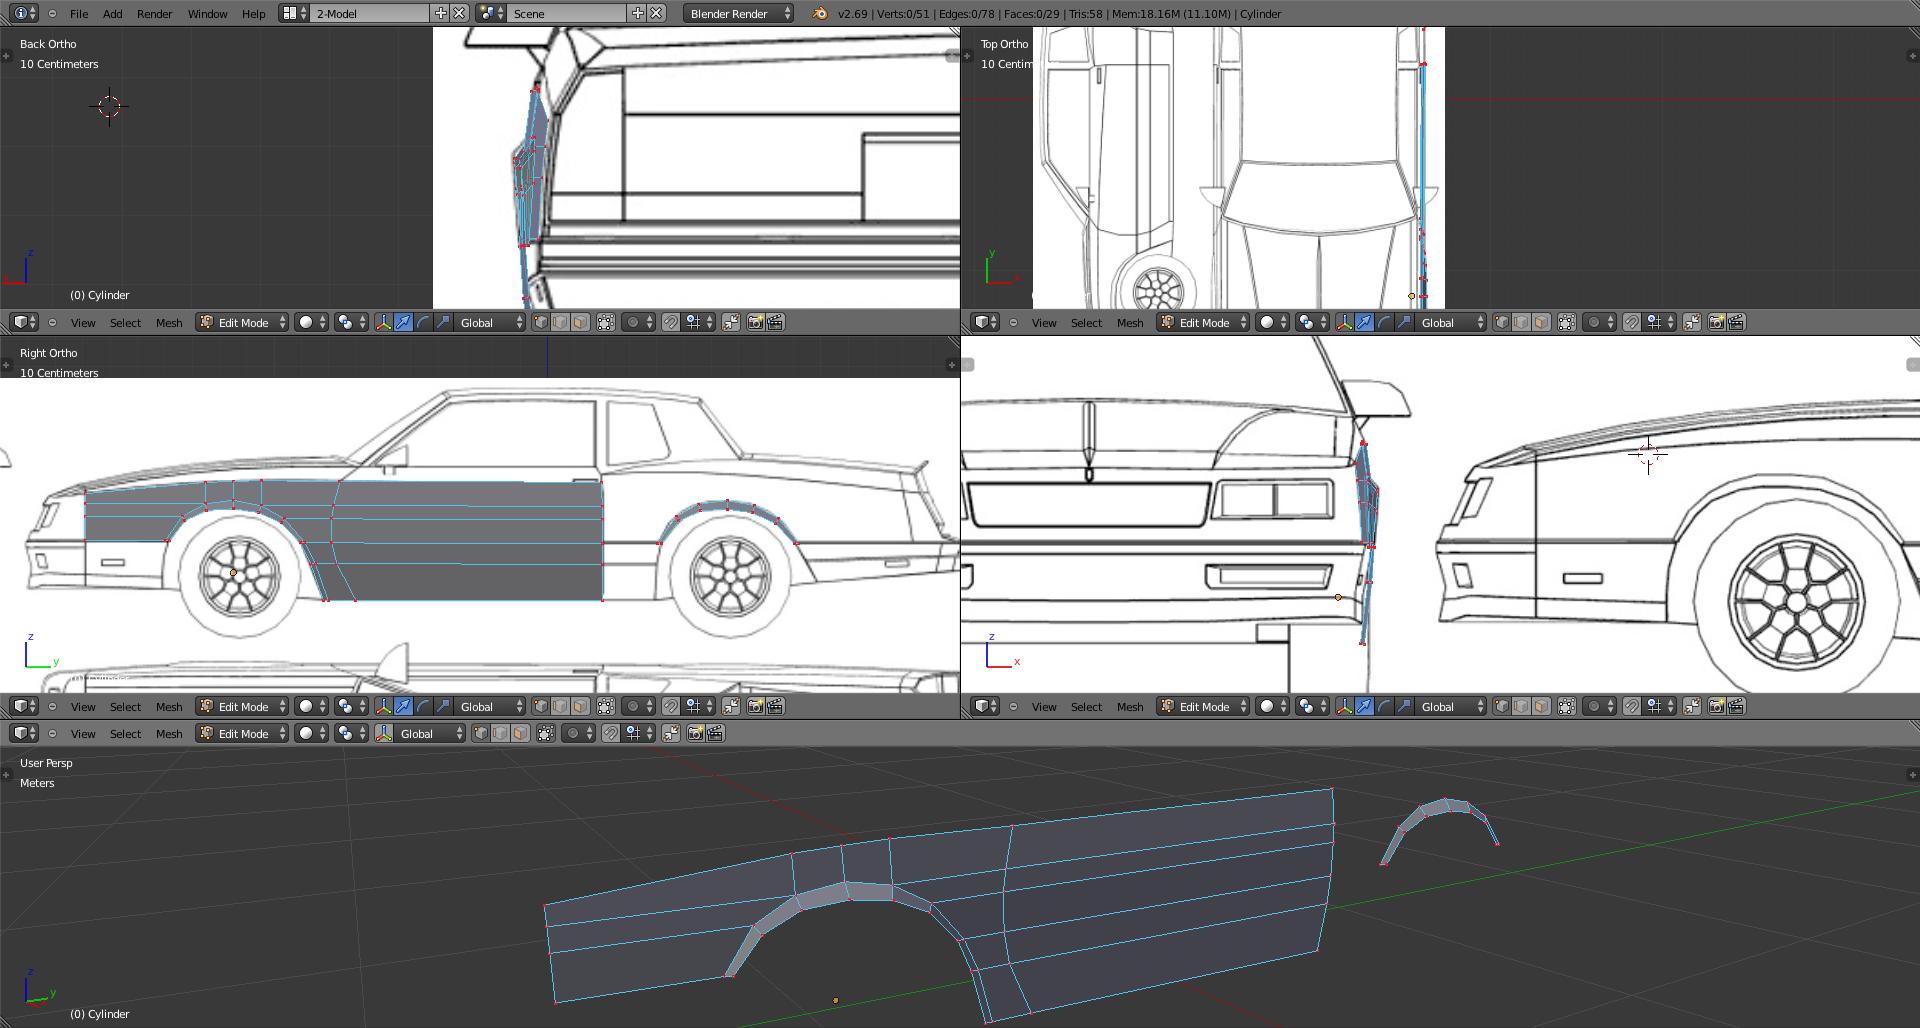This screenshot has height=1028, width=1920.
Task: Toggle 3D manipulator in Back Ortho header
Action: [x=383, y=322]
